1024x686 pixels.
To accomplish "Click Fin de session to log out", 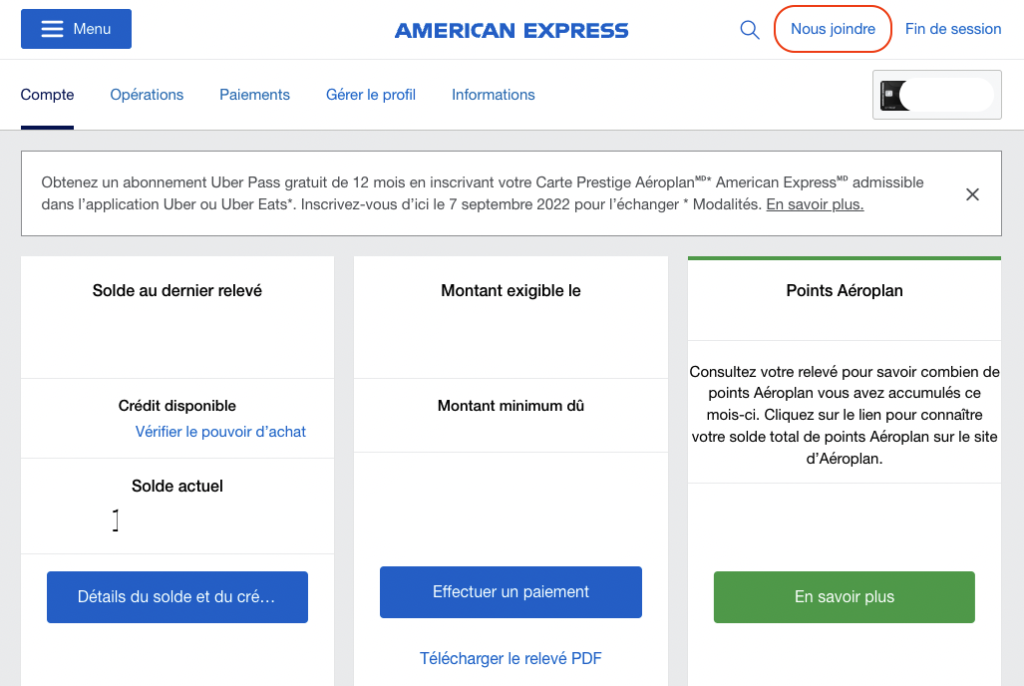I will coord(952,28).
